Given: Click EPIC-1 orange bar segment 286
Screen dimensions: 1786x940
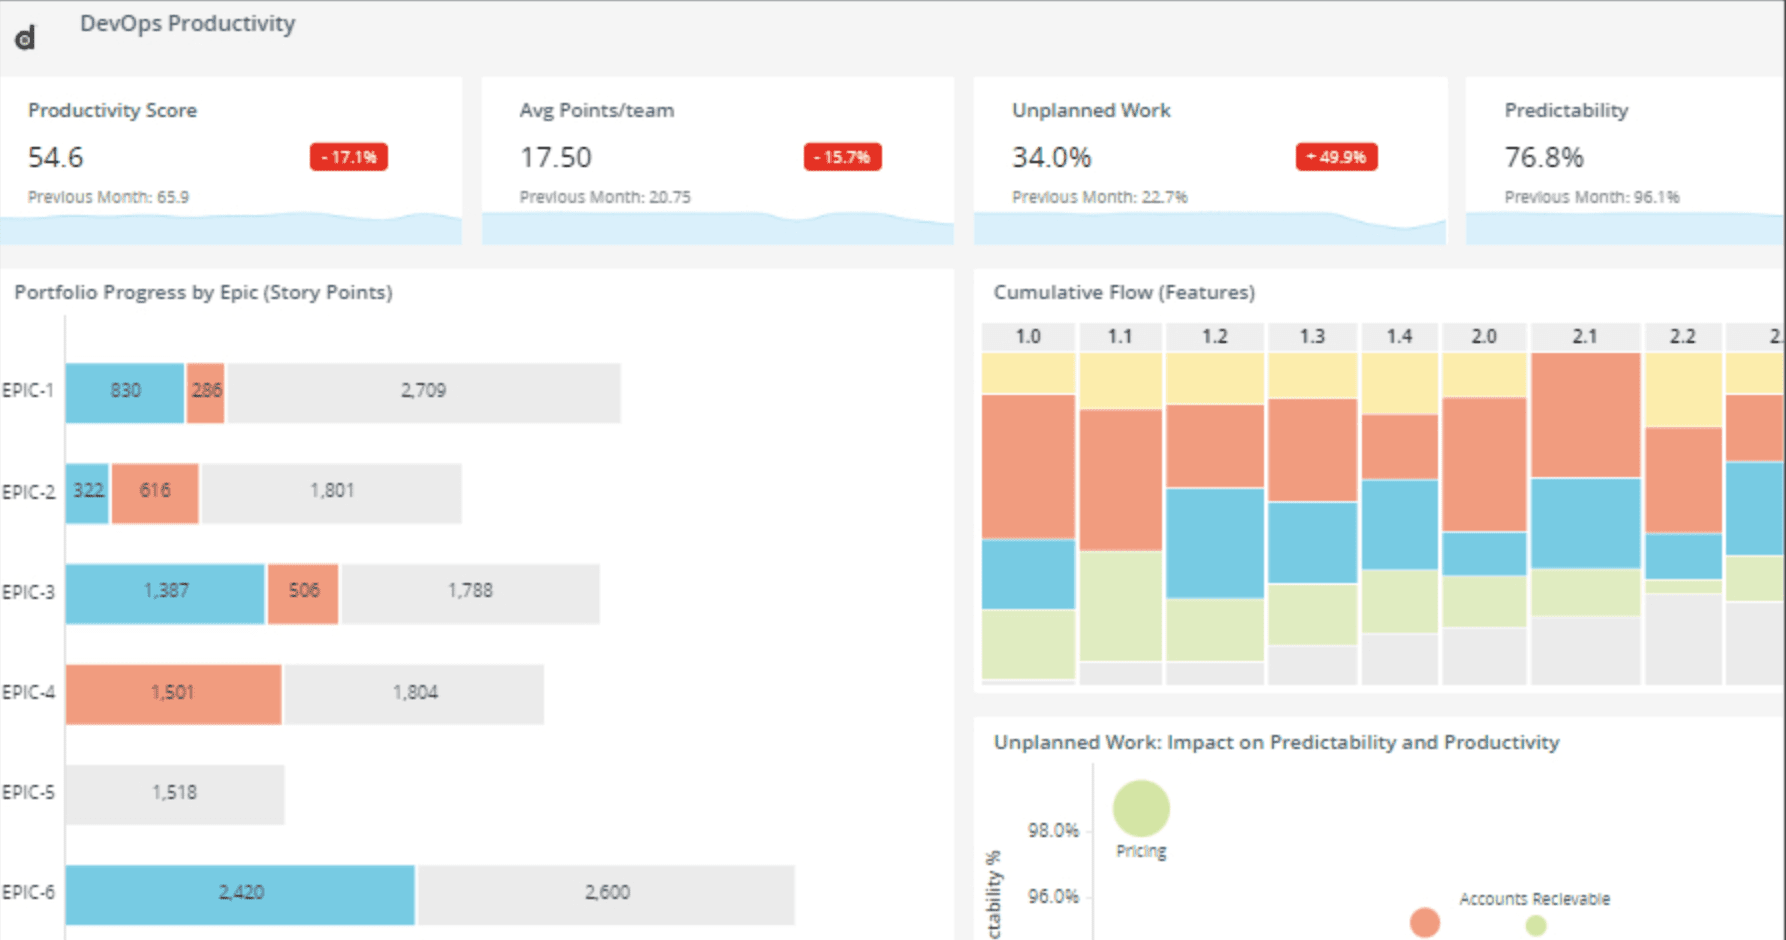Looking at the screenshot, I should click(206, 393).
